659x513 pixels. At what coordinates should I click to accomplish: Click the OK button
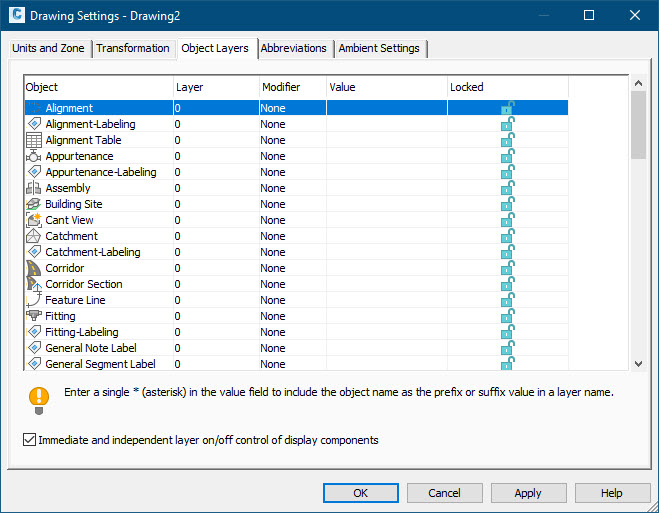(x=361, y=493)
